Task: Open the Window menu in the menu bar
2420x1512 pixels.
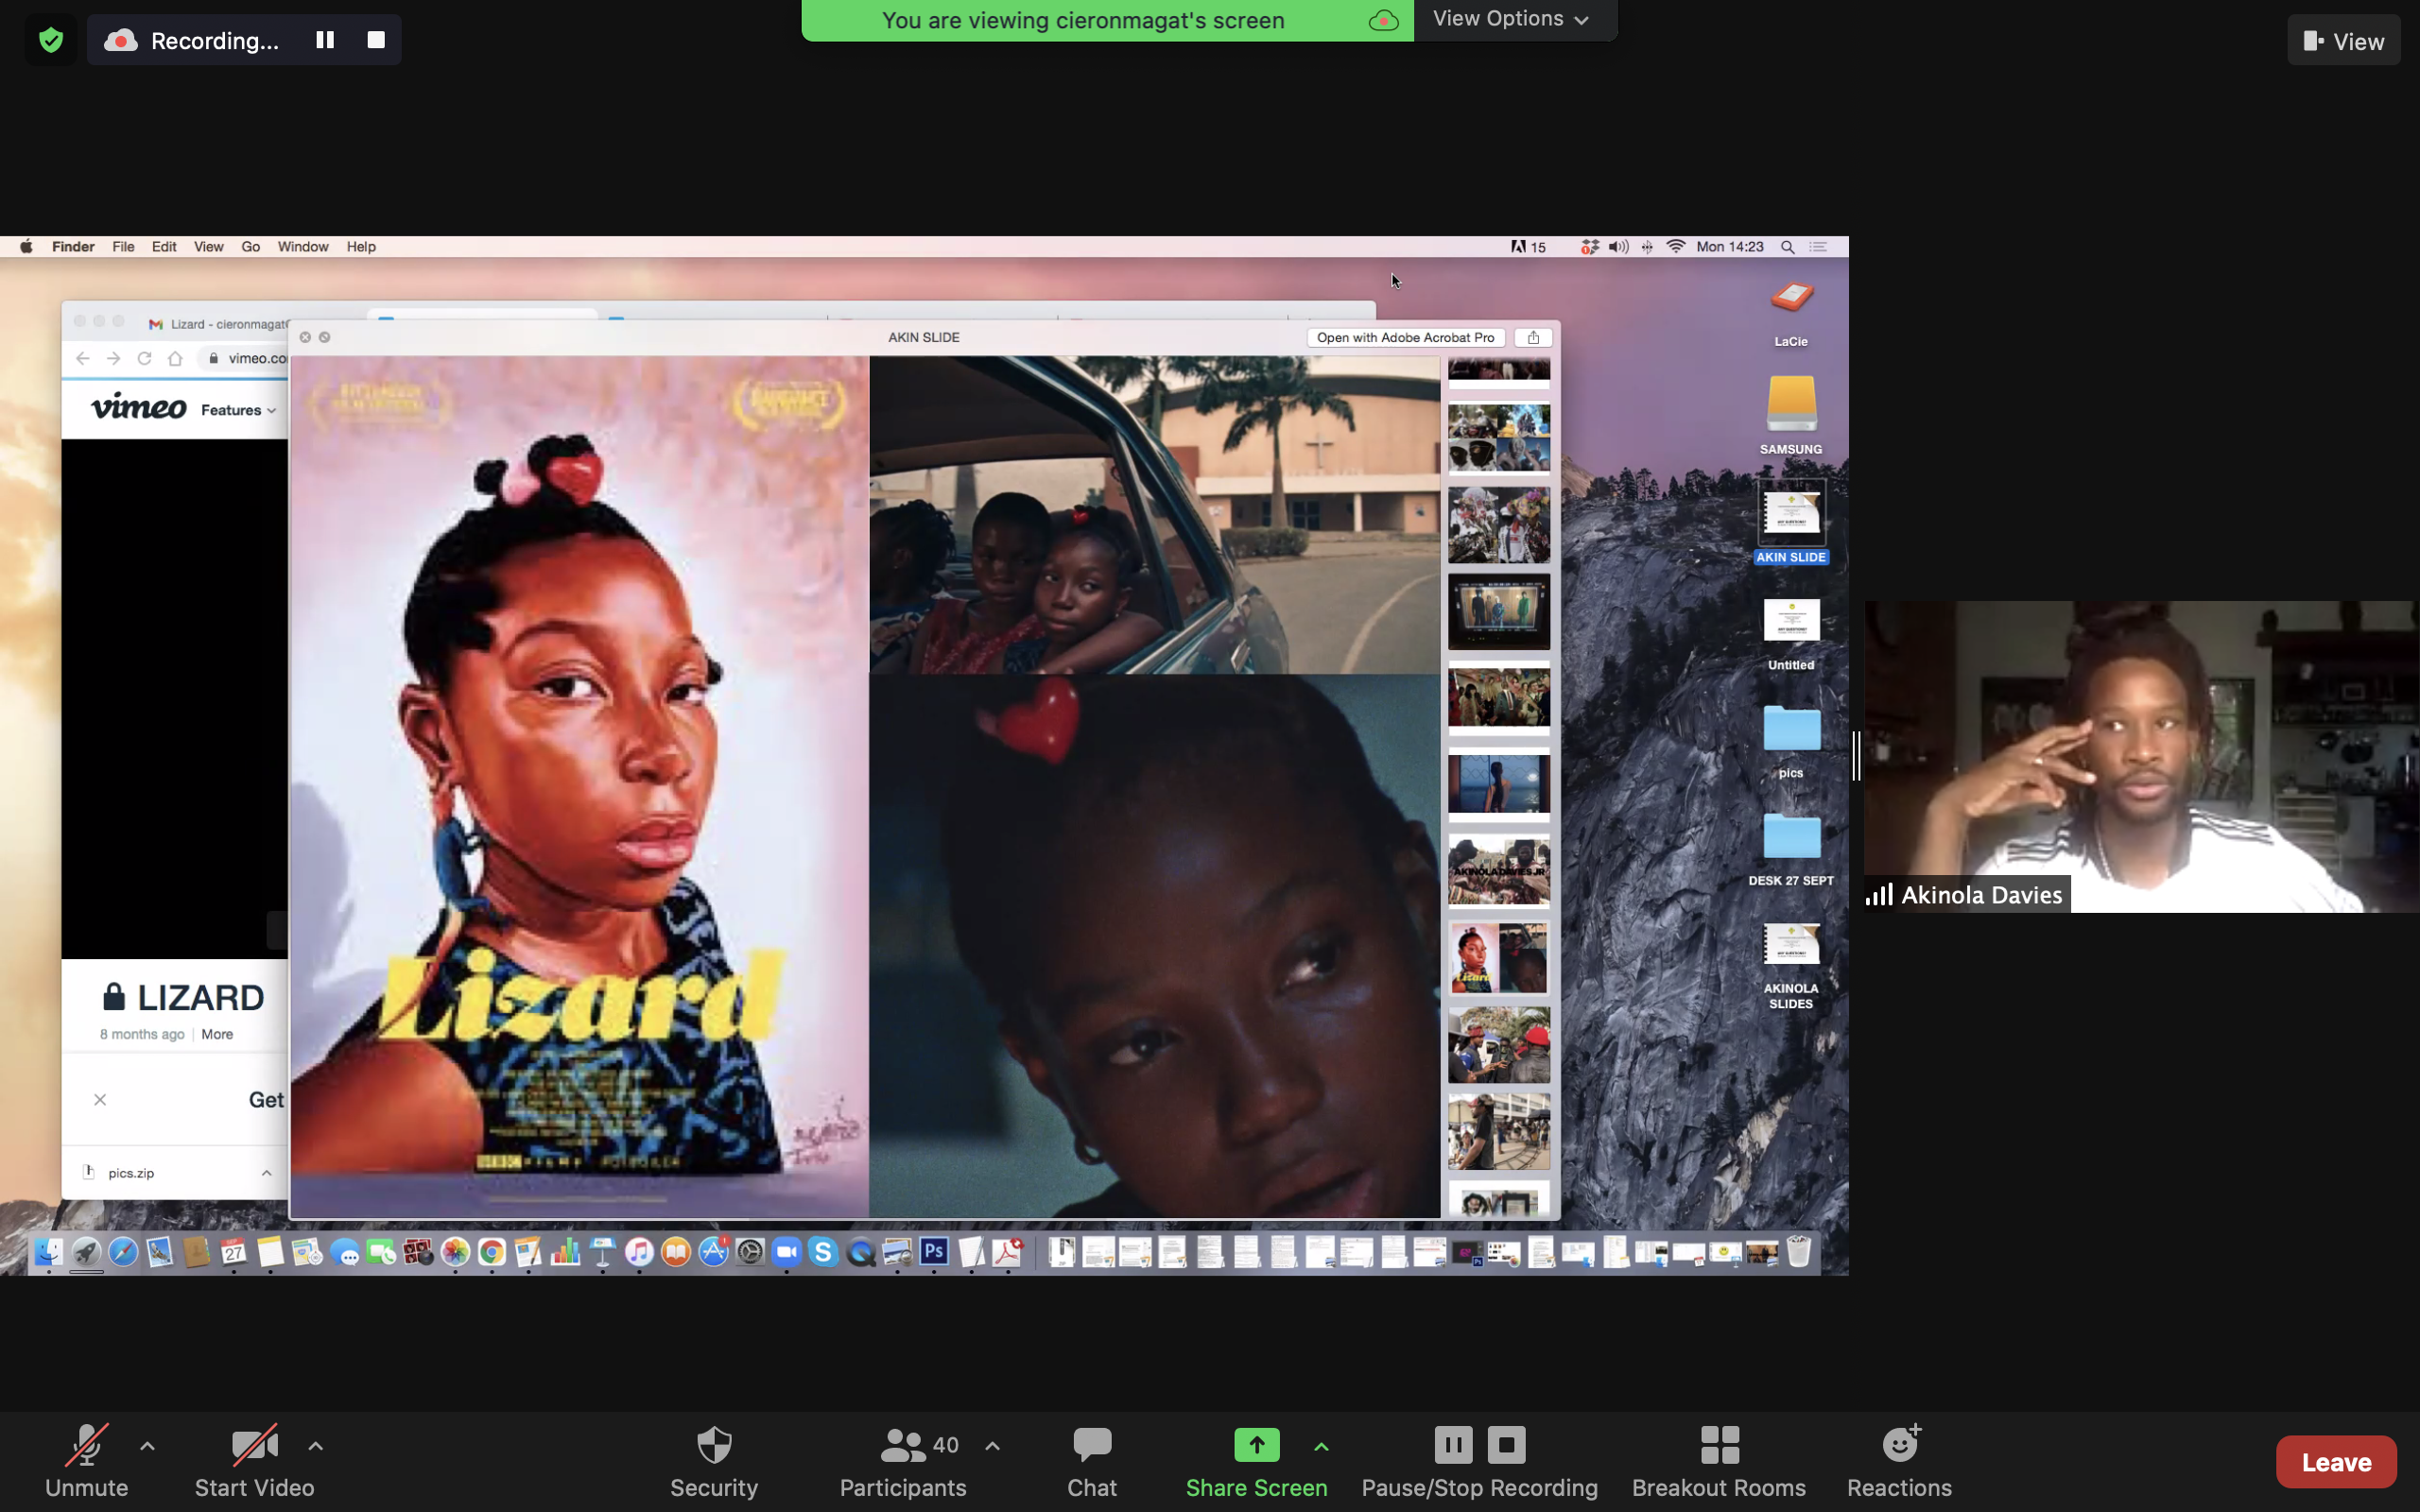Action: coord(303,247)
